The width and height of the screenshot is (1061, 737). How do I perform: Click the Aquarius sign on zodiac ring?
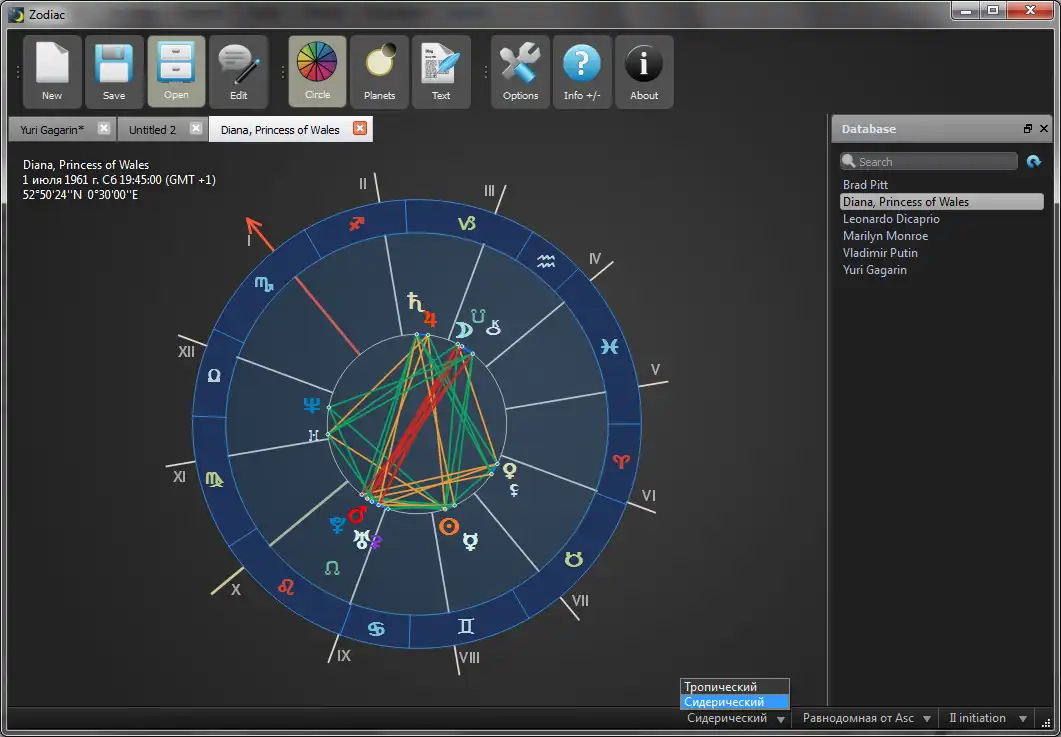pyautogui.click(x=546, y=261)
